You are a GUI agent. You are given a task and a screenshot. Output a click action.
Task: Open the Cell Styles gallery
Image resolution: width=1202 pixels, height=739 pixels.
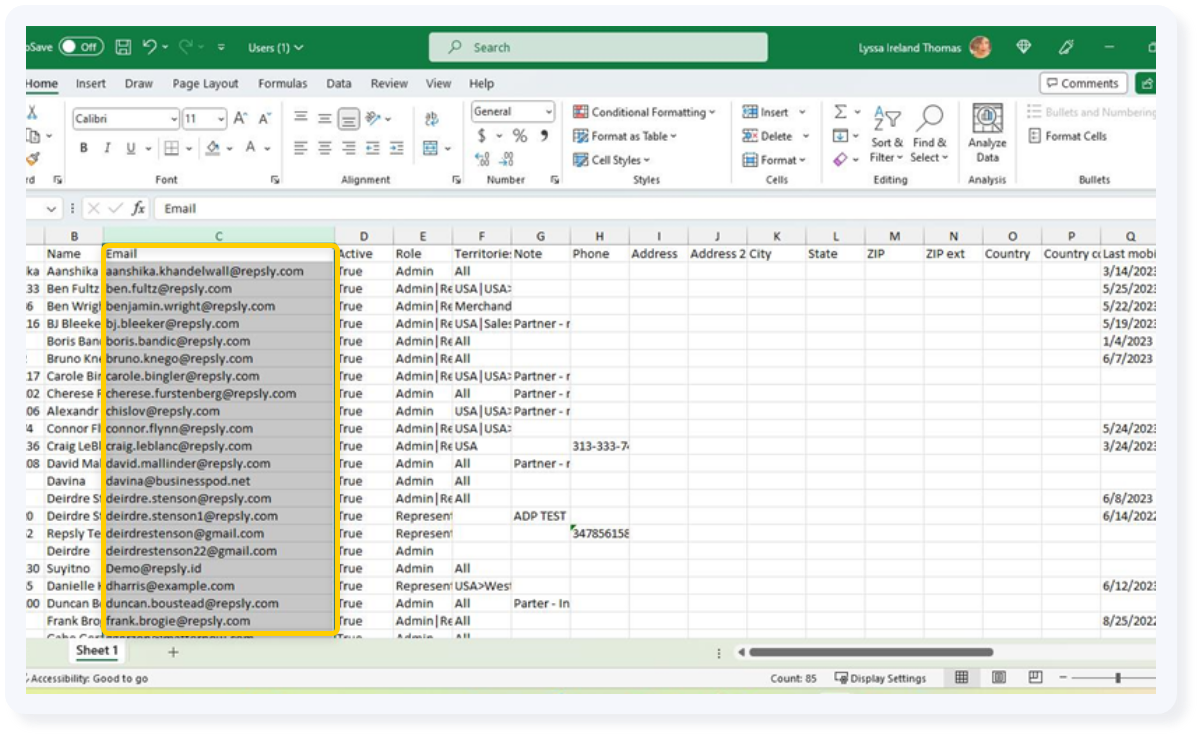click(x=611, y=160)
